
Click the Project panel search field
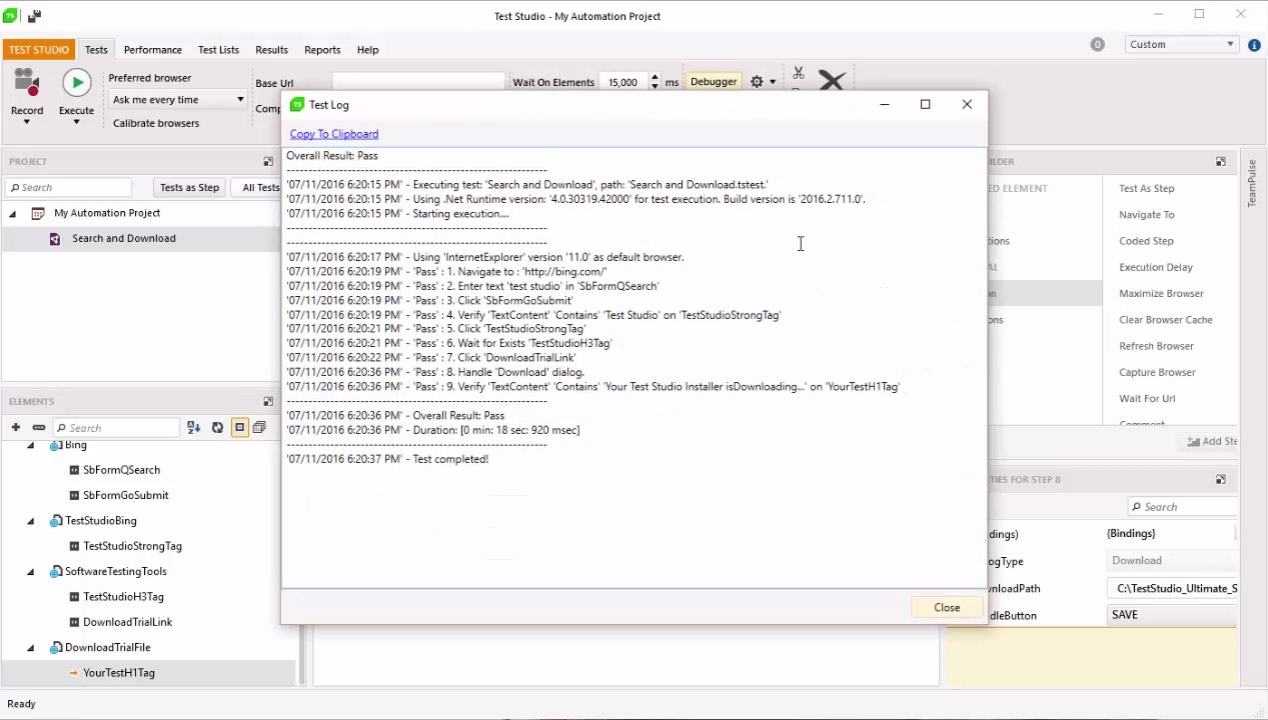(68, 187)
